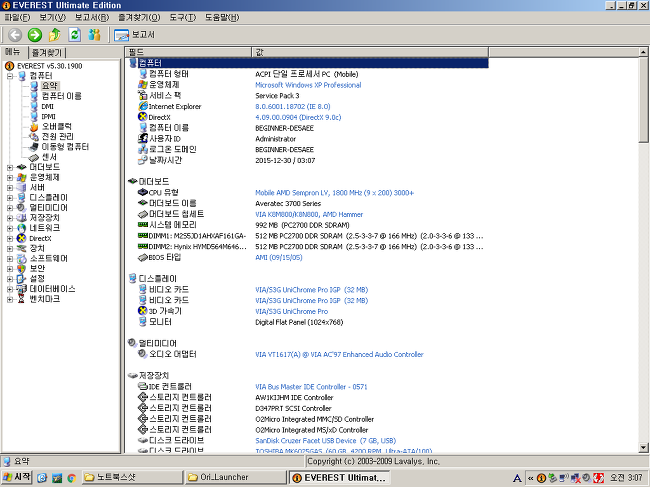650x487 pixels.
Task: Click the 데이터베이스 tree icon
Action: pos(22,289)
